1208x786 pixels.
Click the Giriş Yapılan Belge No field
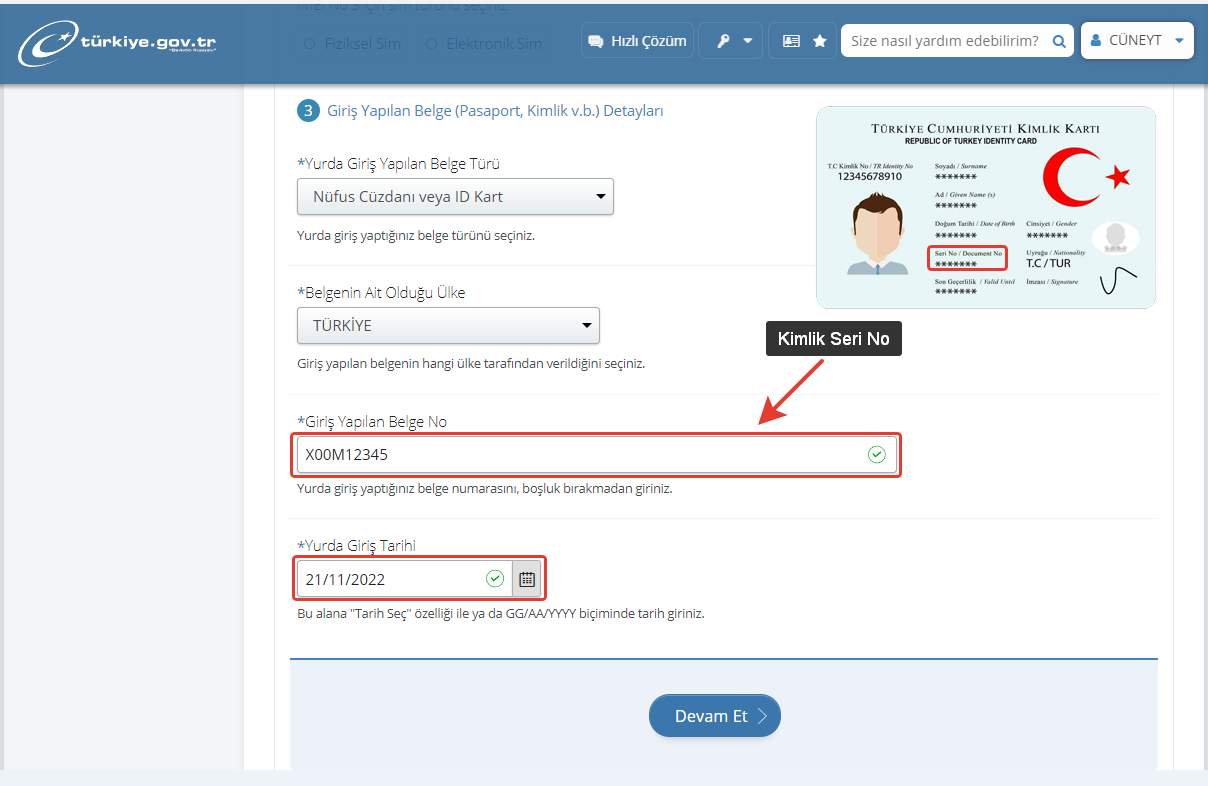[580, 455]
